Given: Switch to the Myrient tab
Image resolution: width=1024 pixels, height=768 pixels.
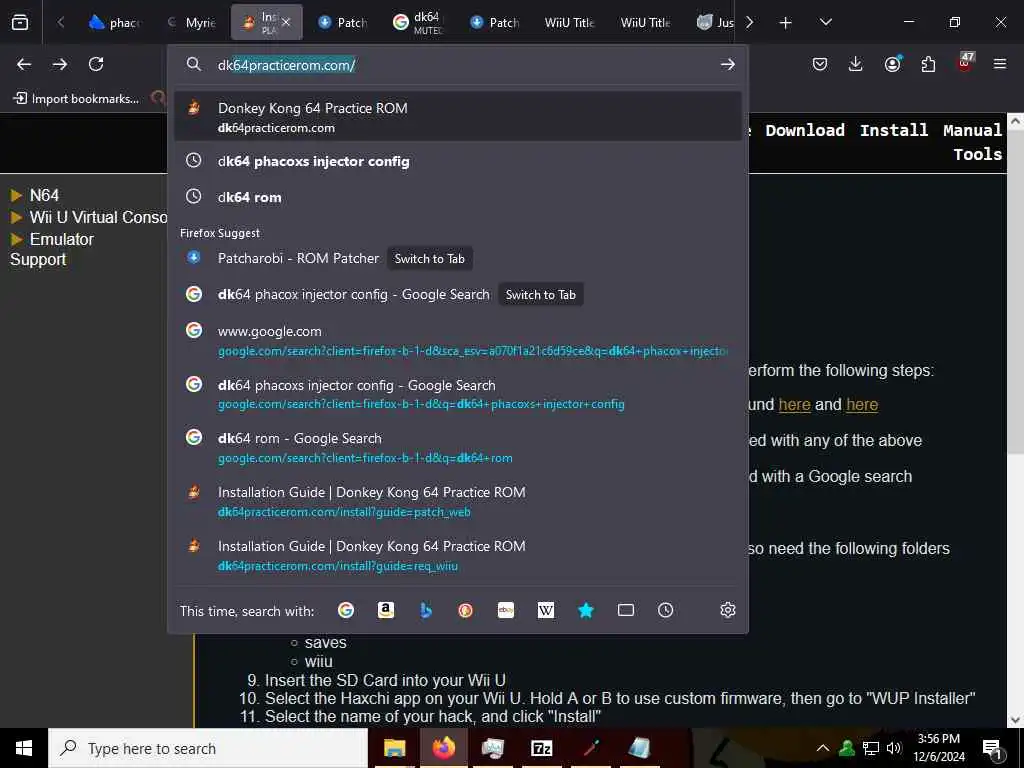Looking at the screenshot, I should [191, 22].
